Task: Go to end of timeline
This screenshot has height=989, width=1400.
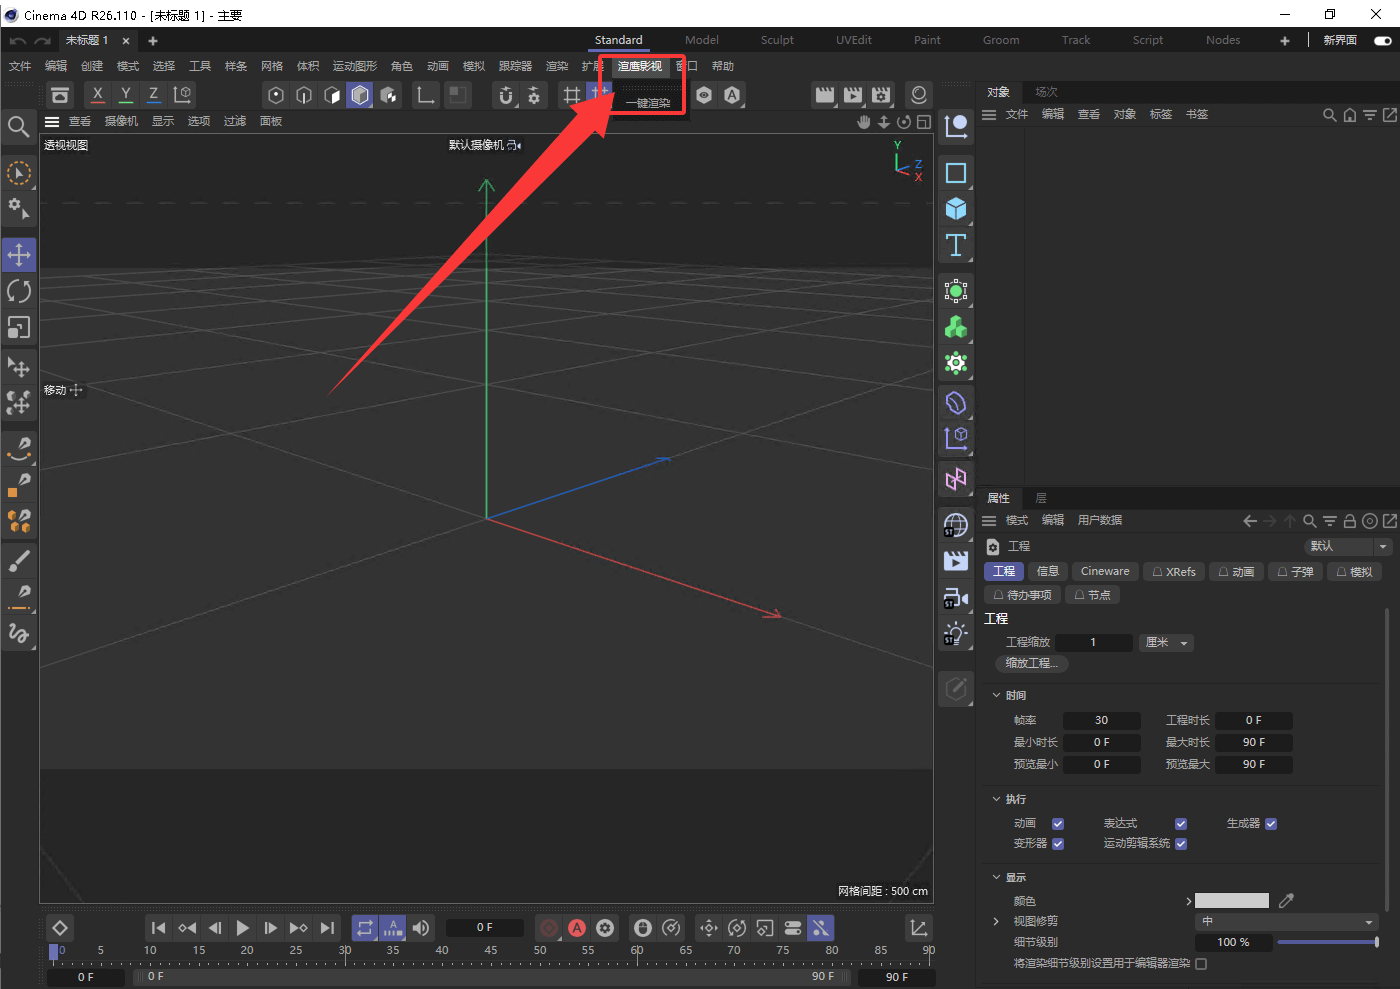Action: [x=327, y=928]
